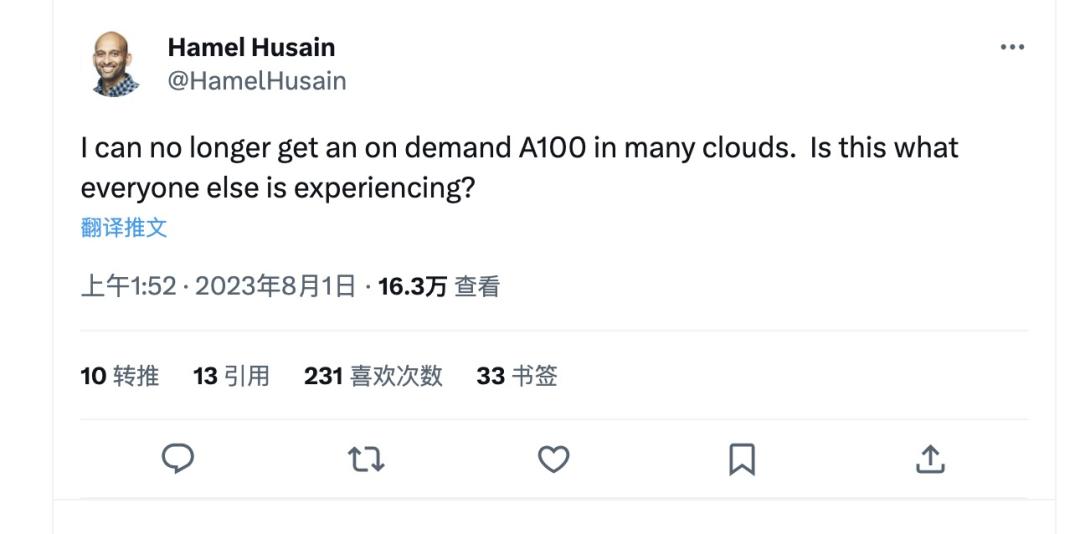Click the phrase "everyone else is experiencing?"
The height and width of the screenshot is (534, 1080).
click(x=277, y=188)
